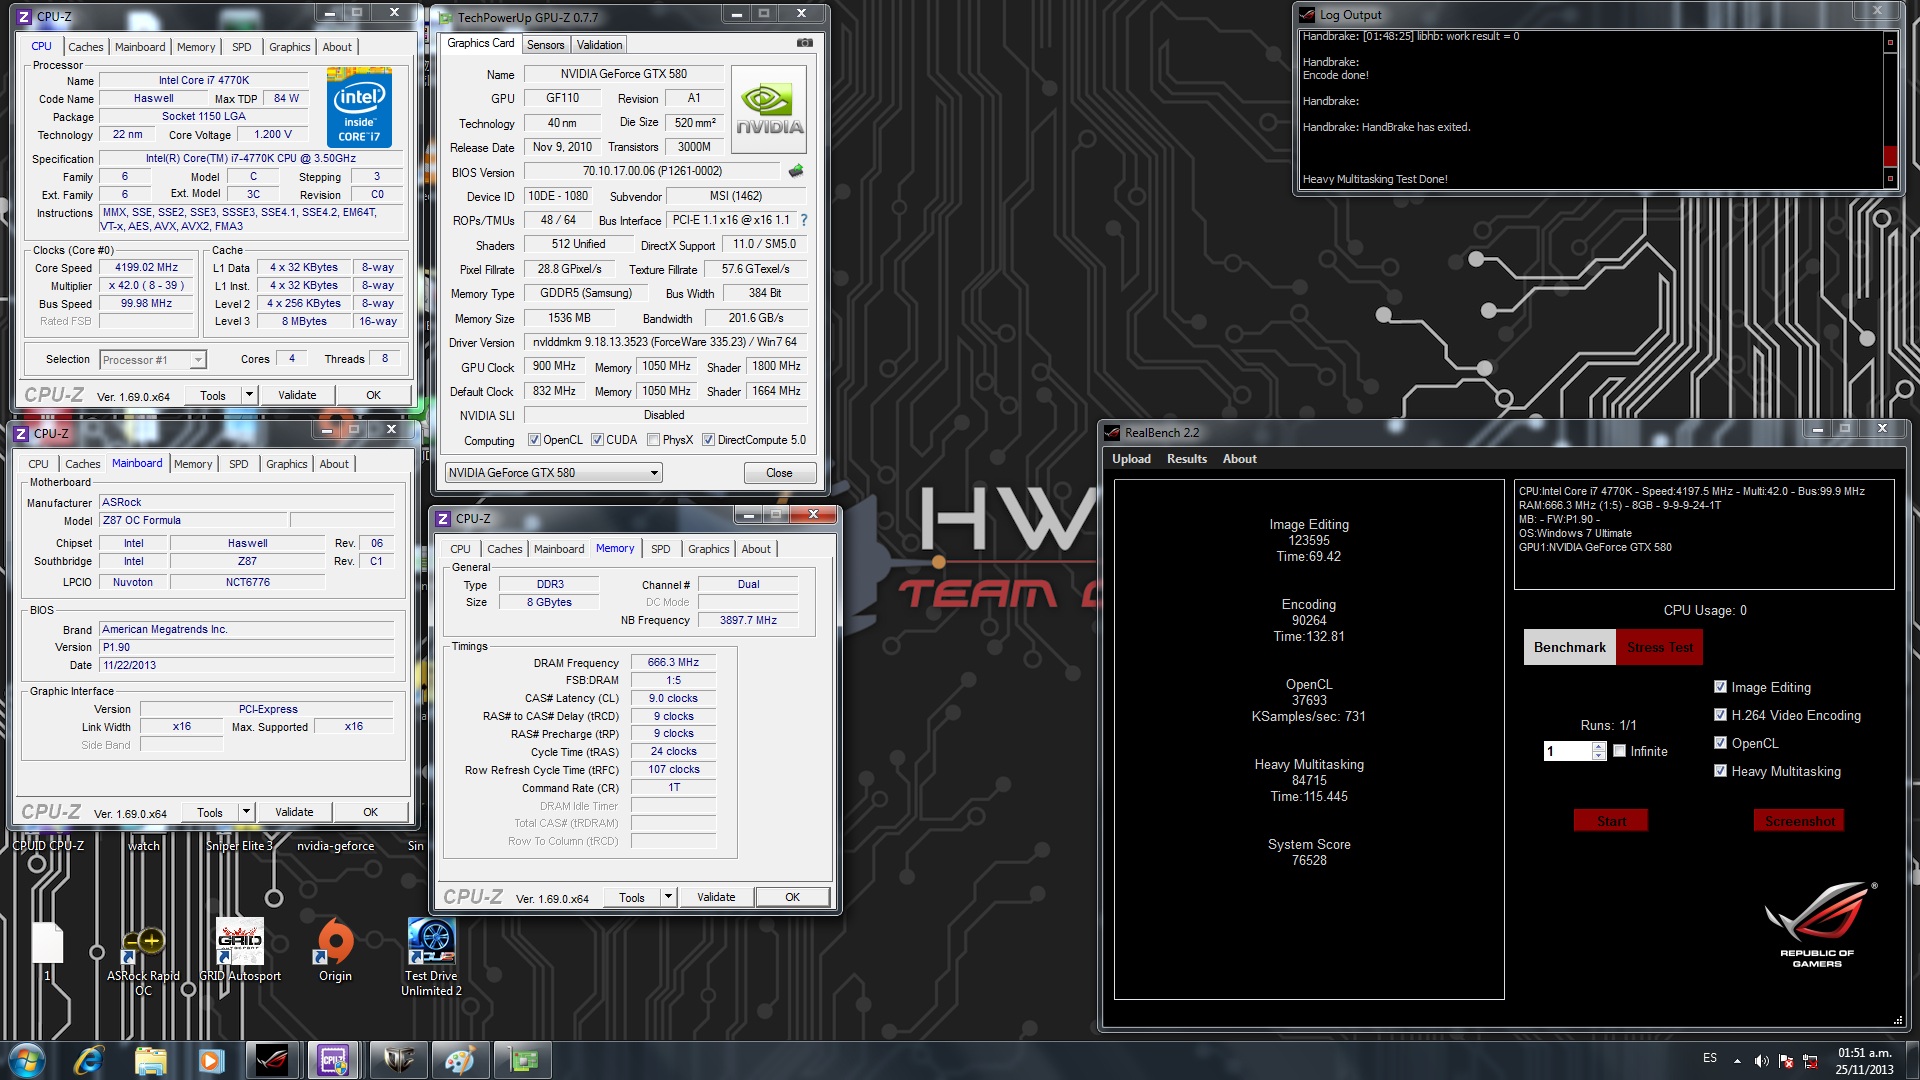Click the Bus Interface question mark icon
The image size is (1920, 1080).
803,220
